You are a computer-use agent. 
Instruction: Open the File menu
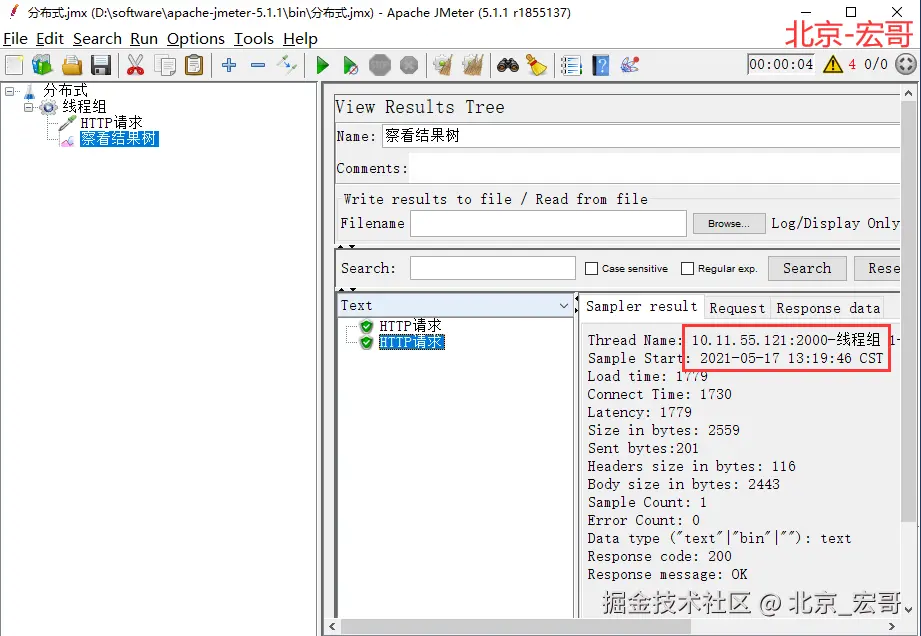pyautogui.click(x=15, y=39)
